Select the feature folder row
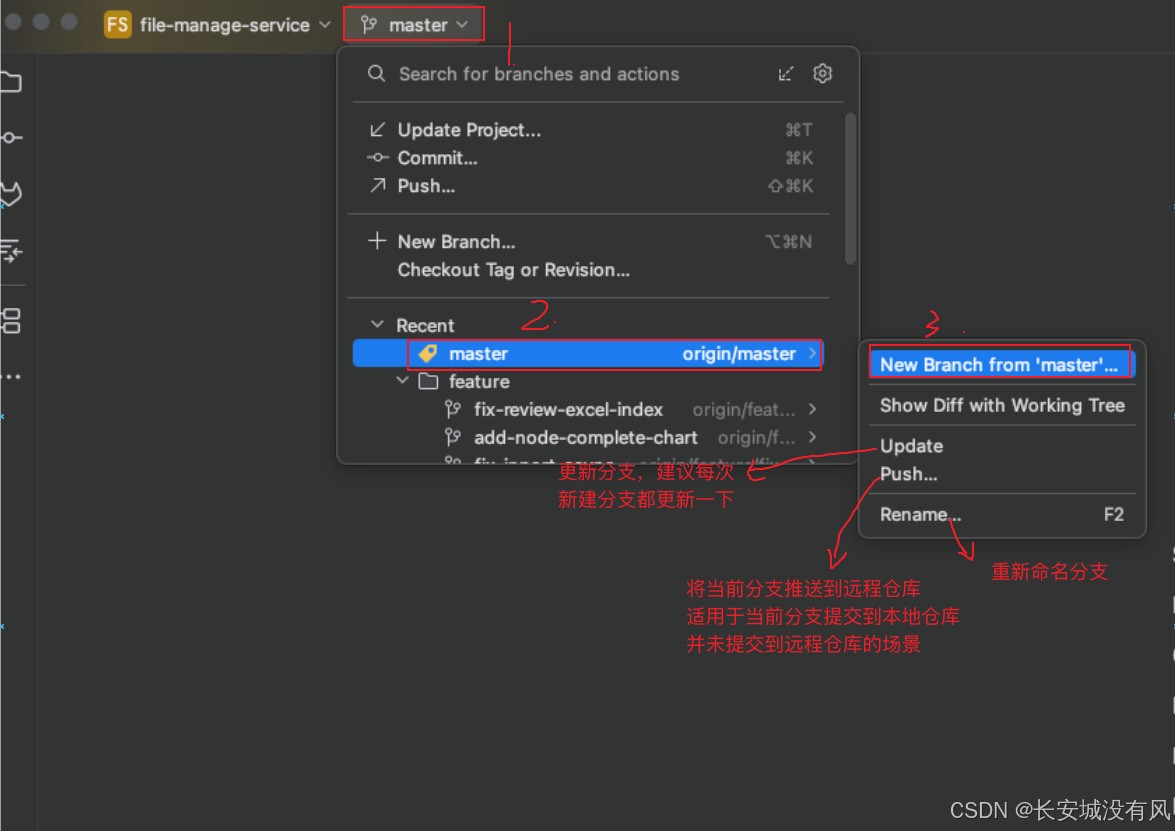The height and width of the screenshot is (831, 1175). (x=588, y=381)
